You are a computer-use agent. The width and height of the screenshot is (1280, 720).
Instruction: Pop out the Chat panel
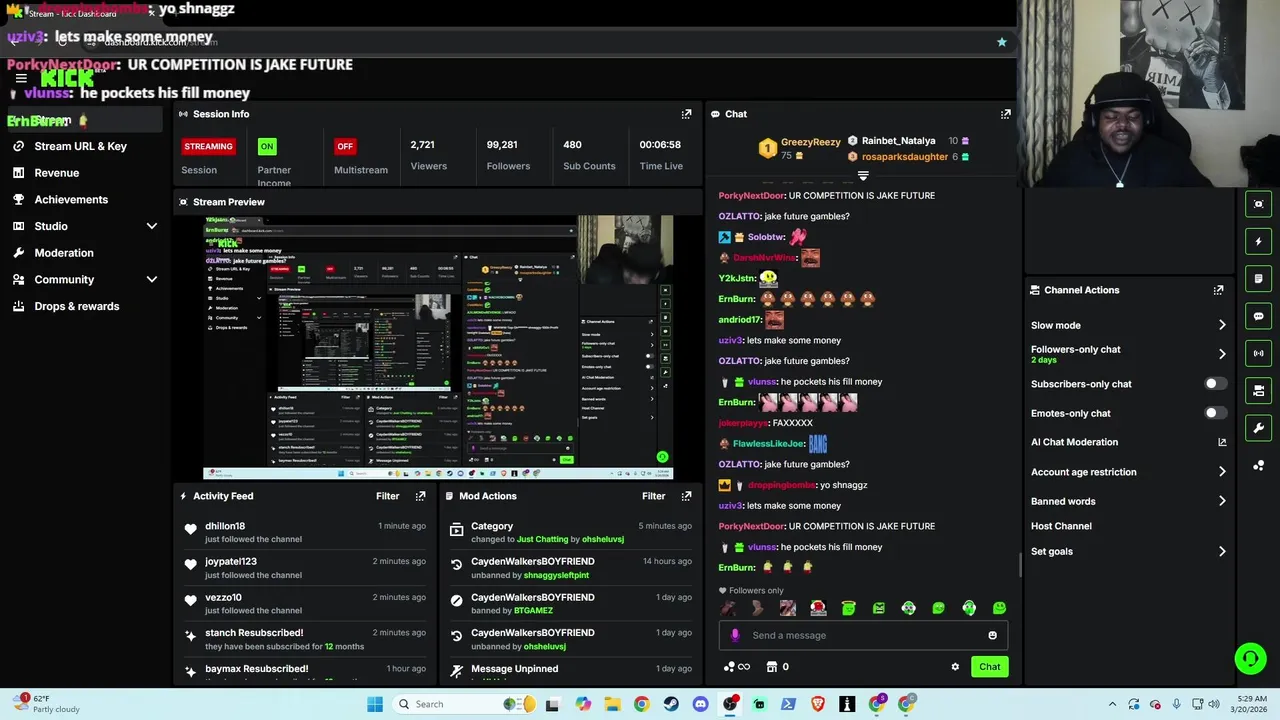(1005, 114)
